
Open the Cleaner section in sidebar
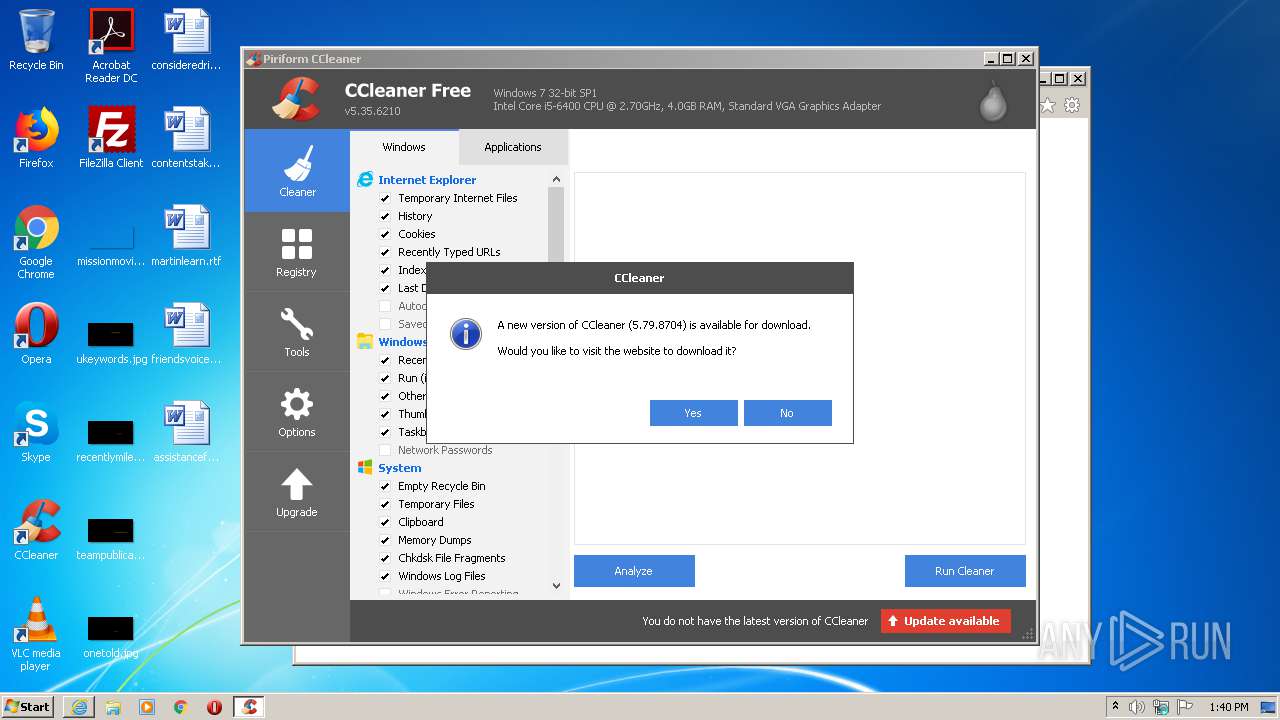point(297,170)
